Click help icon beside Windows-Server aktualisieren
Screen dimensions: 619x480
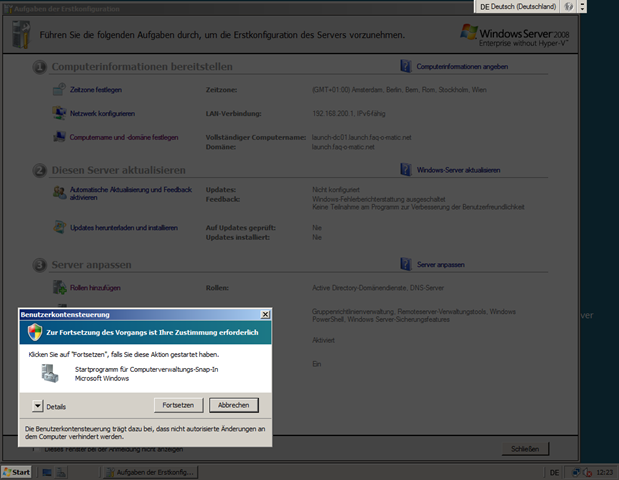406,170
